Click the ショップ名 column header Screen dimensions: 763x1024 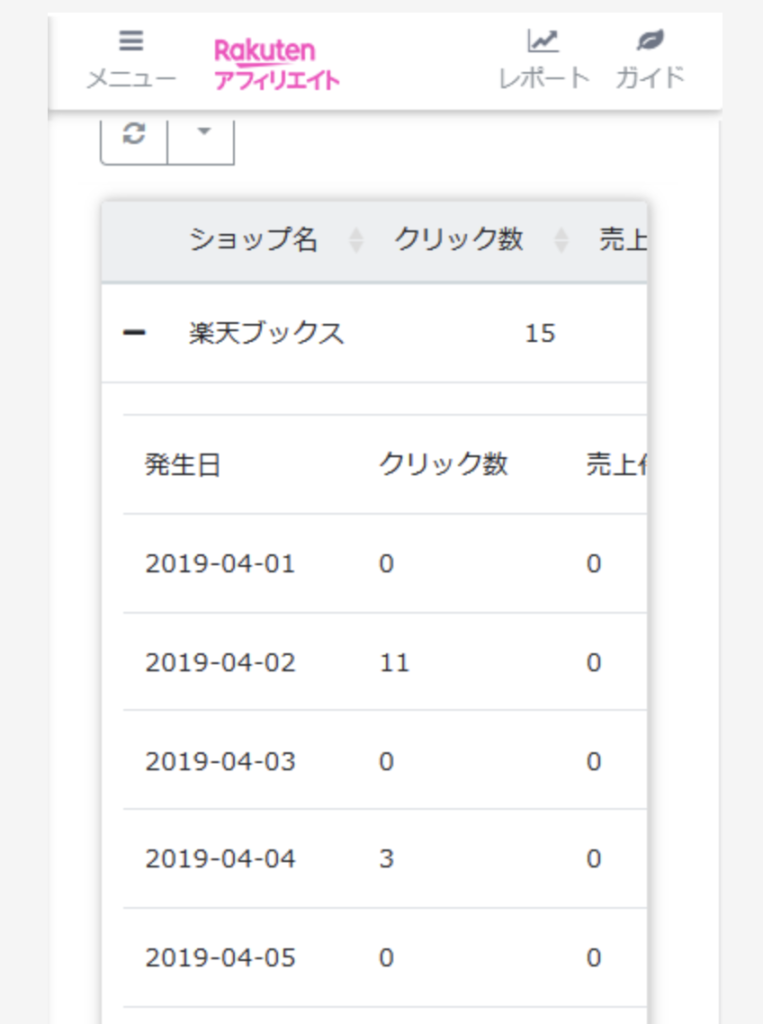253,240
